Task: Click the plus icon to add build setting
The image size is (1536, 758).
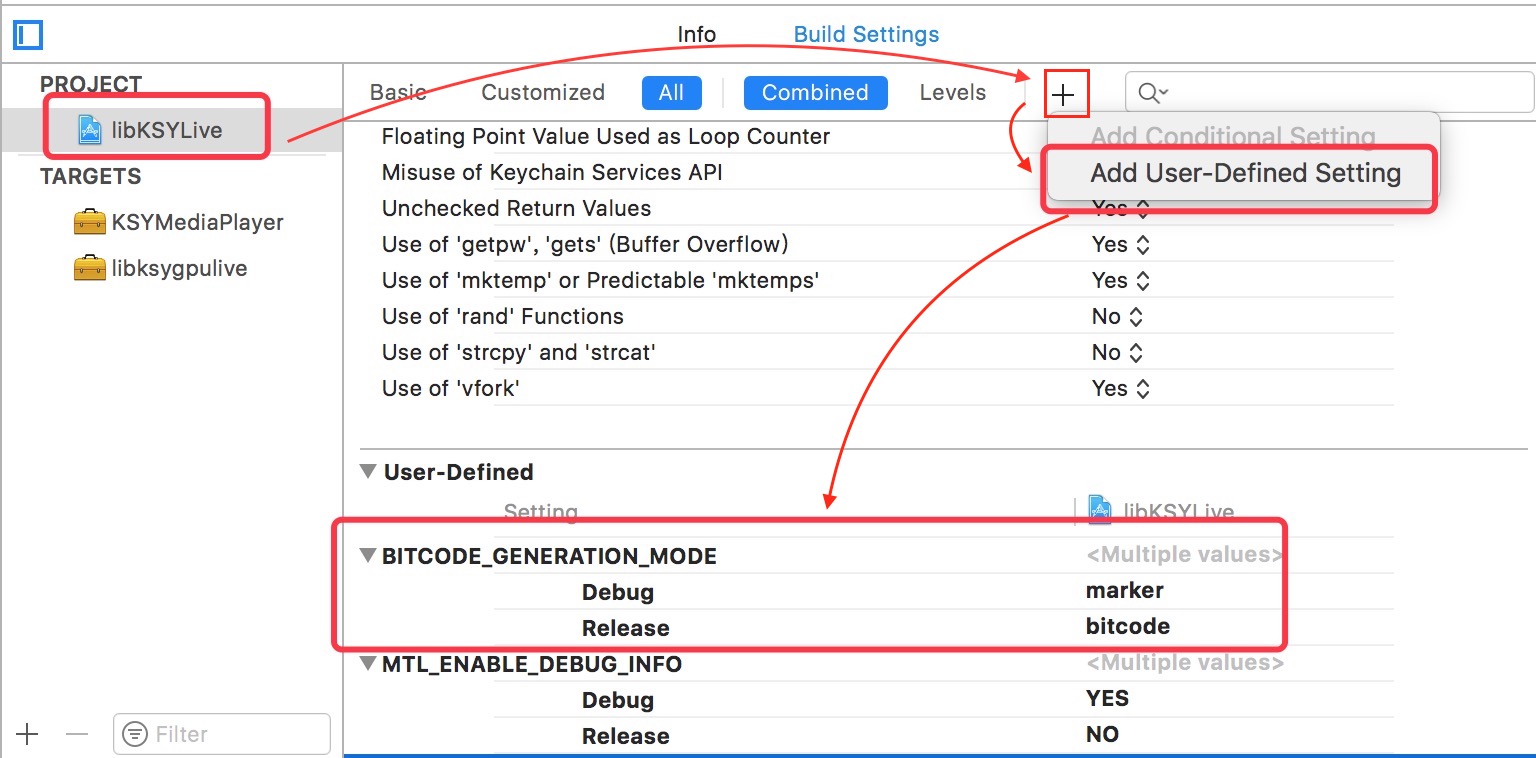Action: coord(1064,94)
